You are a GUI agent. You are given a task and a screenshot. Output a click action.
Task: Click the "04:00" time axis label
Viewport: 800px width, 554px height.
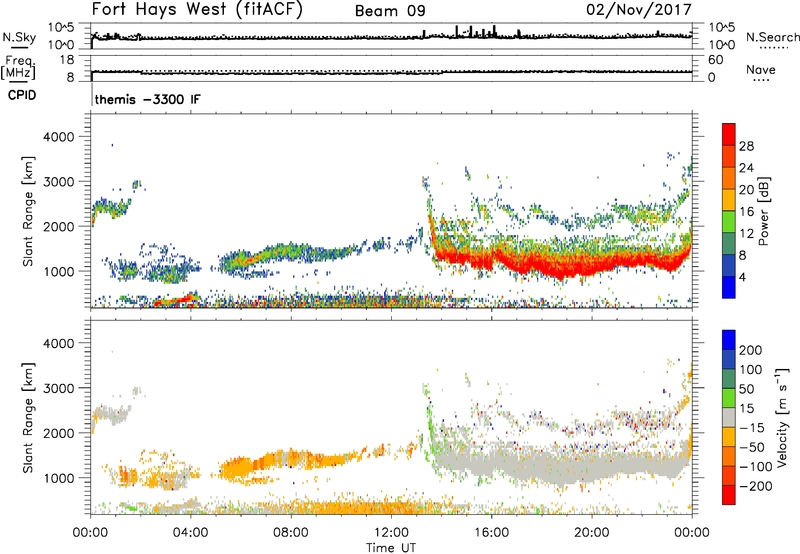coord(190,533)
